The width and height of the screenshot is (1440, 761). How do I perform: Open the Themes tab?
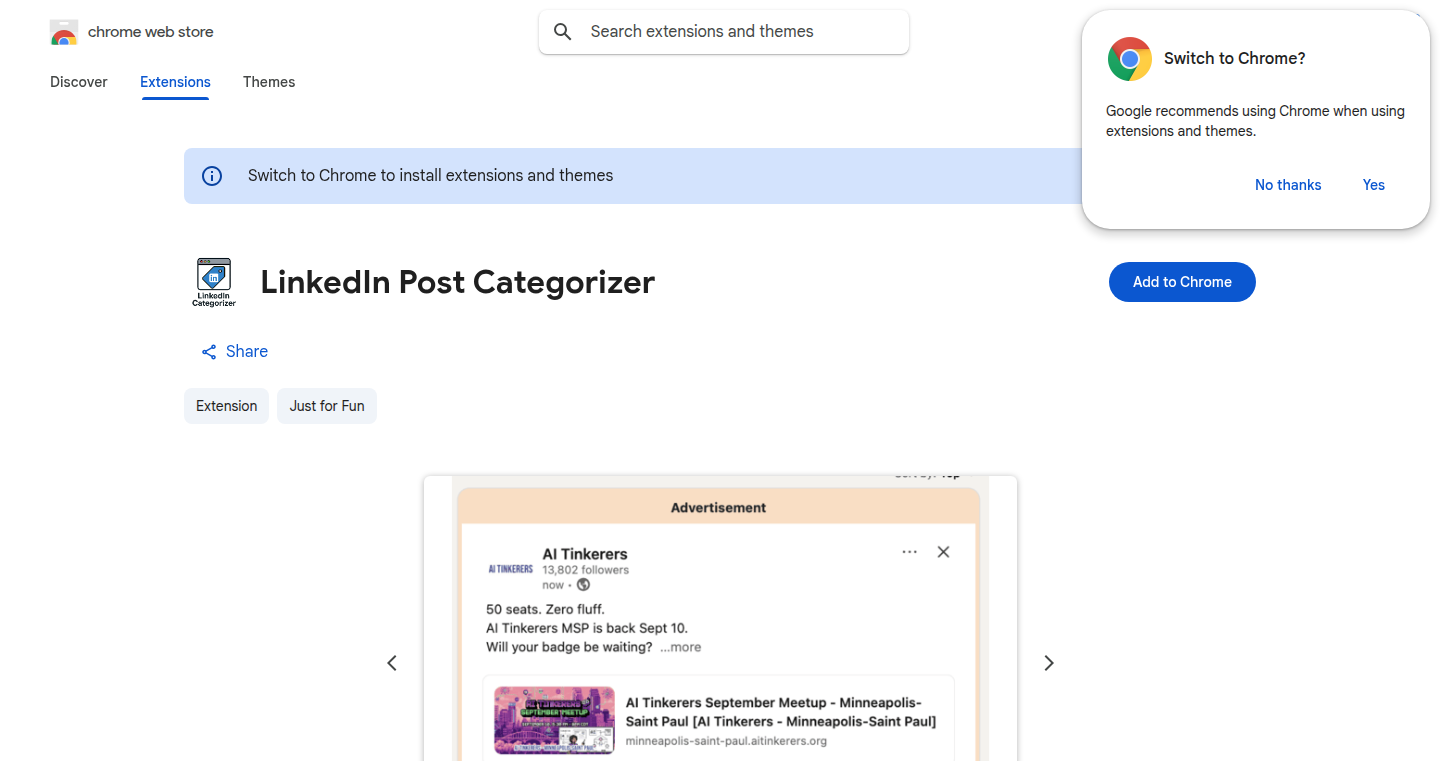269,82
